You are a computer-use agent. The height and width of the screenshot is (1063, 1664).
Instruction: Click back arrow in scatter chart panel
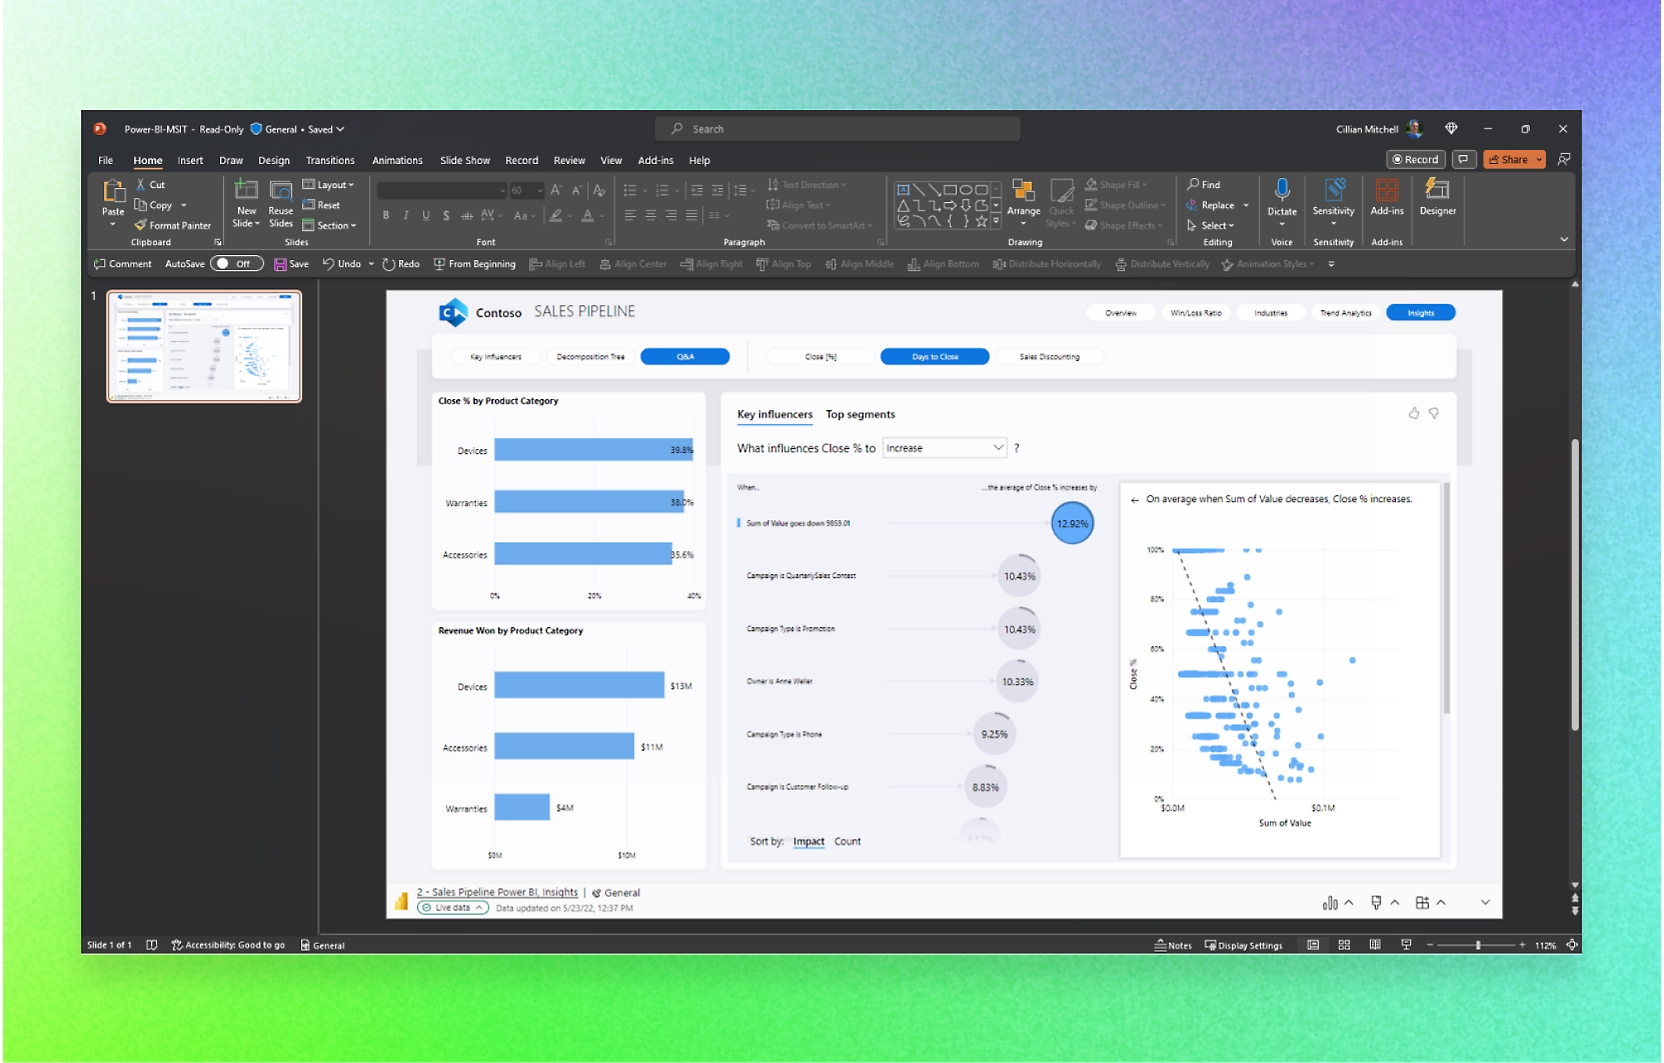click(1134, 500)
